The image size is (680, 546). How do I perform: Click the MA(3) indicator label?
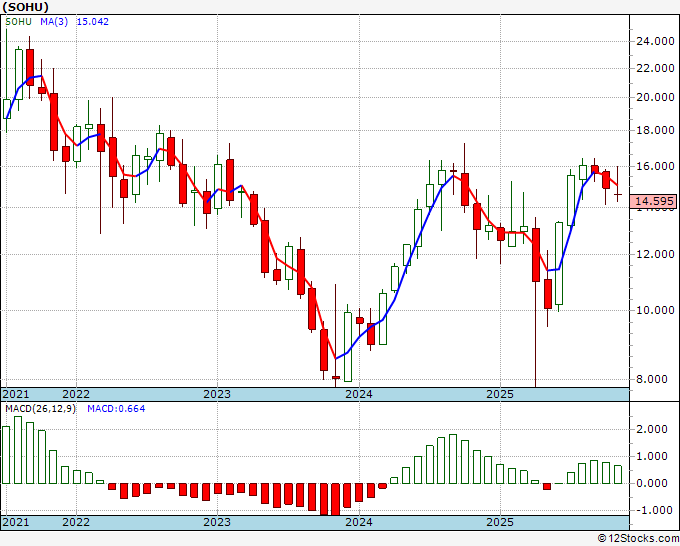click(54, 22)
